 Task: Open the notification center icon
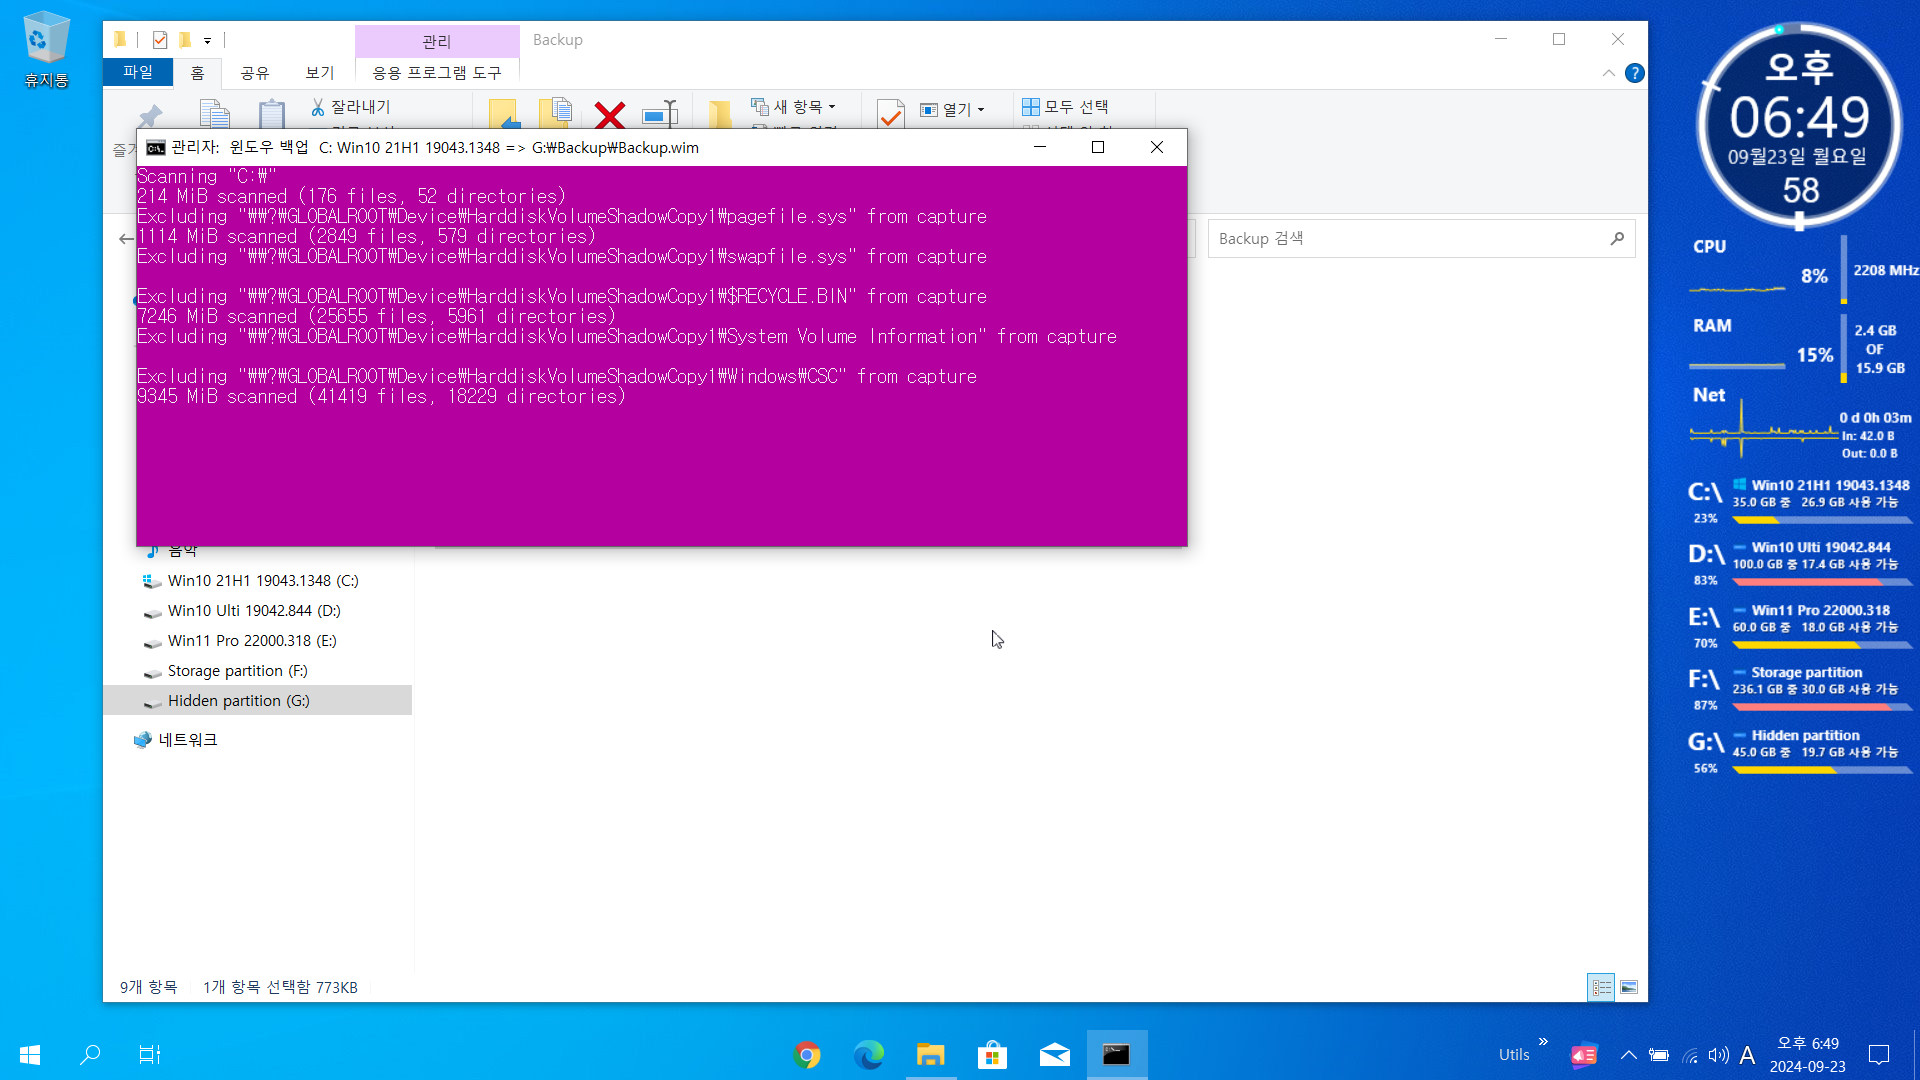coord(1879,1055)
